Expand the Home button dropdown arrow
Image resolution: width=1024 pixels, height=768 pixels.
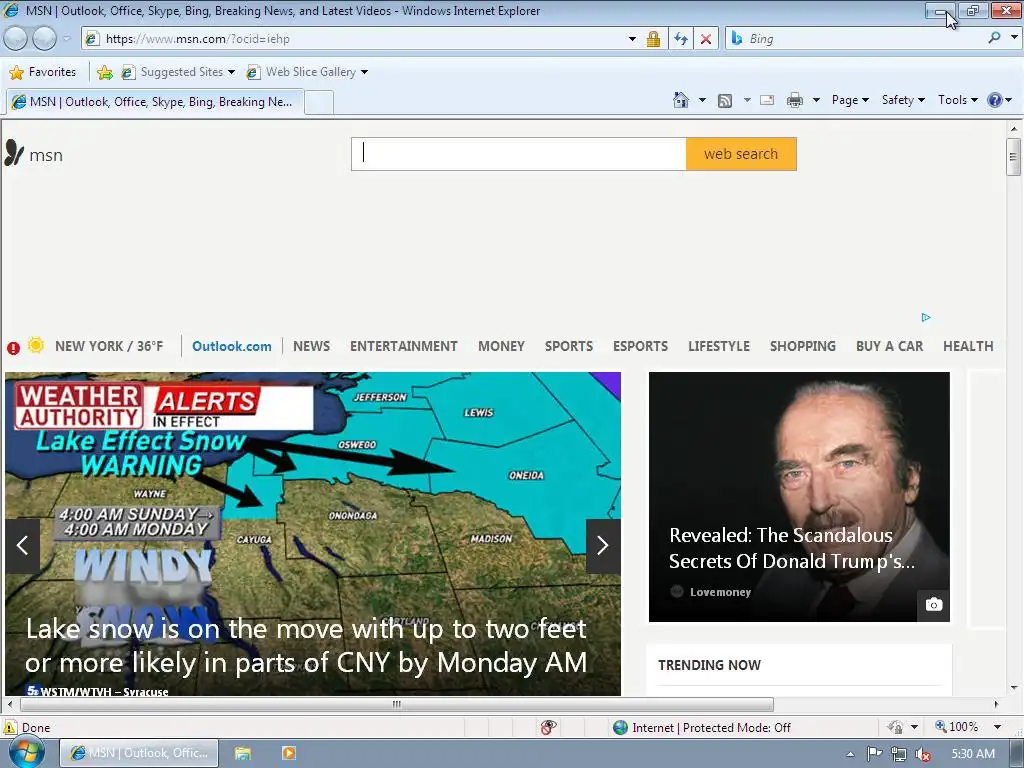tap(702, 100)
